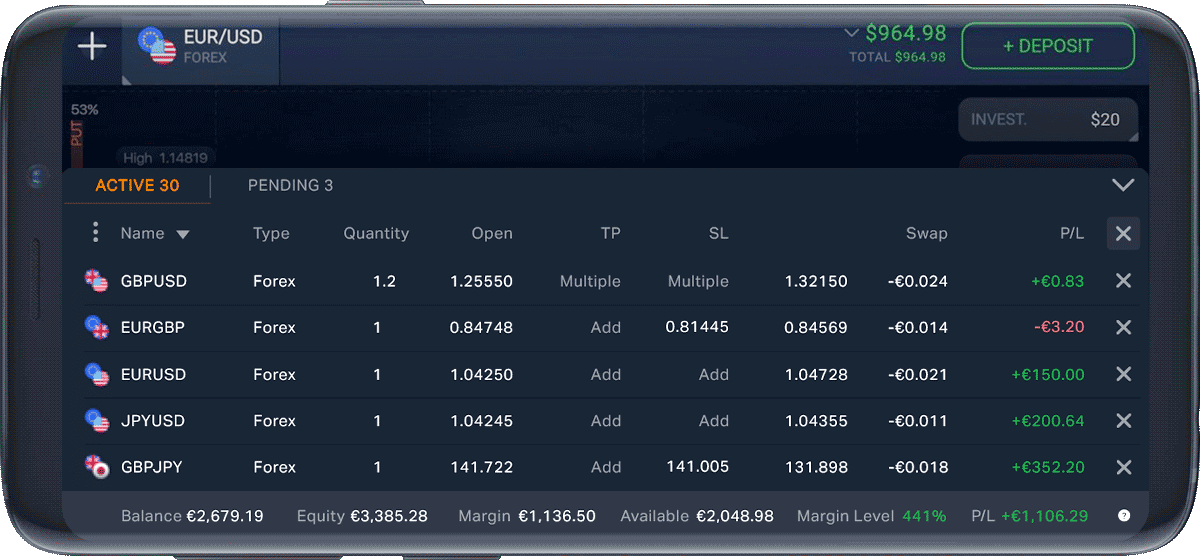Add take profit for EURGBP
Image resolution: width=1200 pixels, height=560 pixels.
point(606,327)
